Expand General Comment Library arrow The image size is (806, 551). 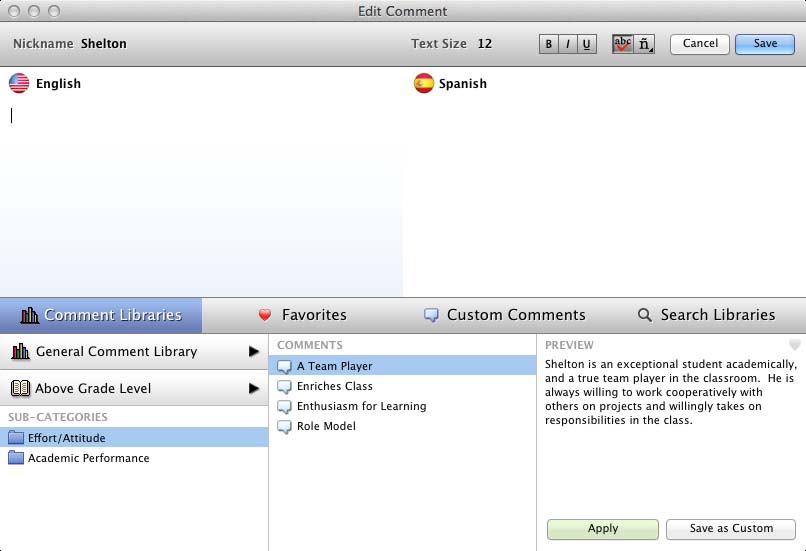(x=253, y=352)
